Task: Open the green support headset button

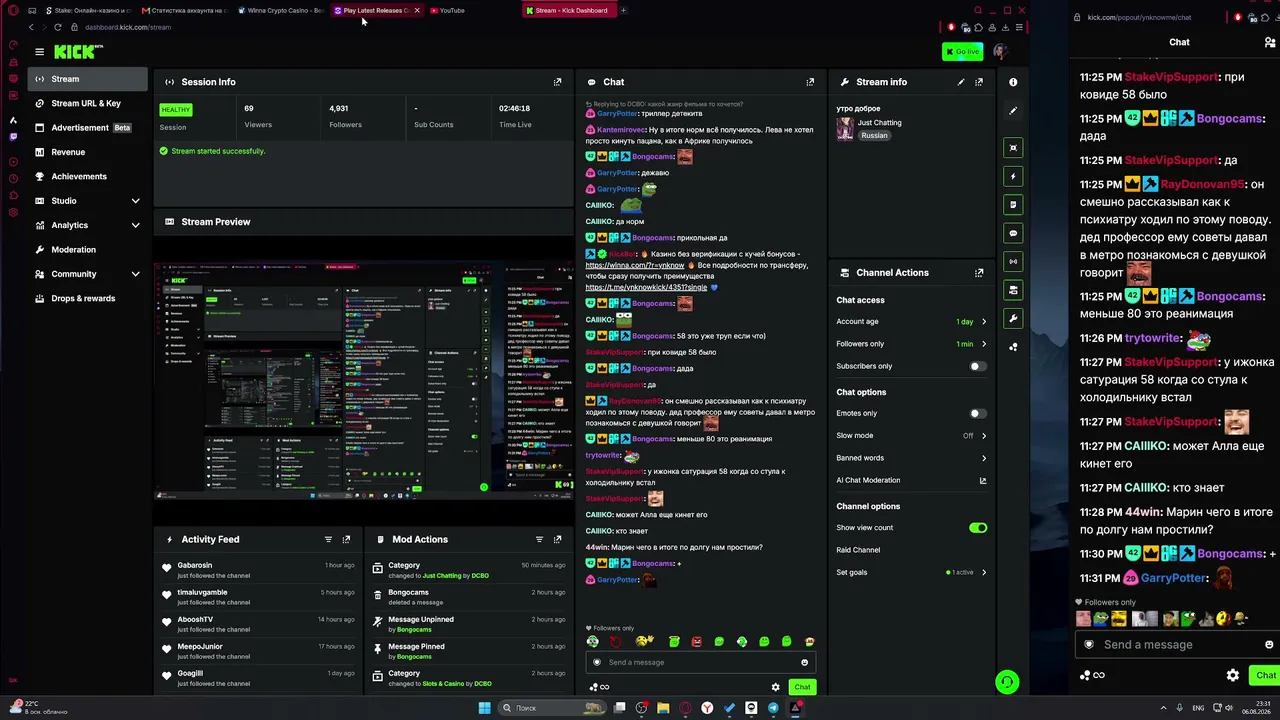Action: click(1007, 682)
